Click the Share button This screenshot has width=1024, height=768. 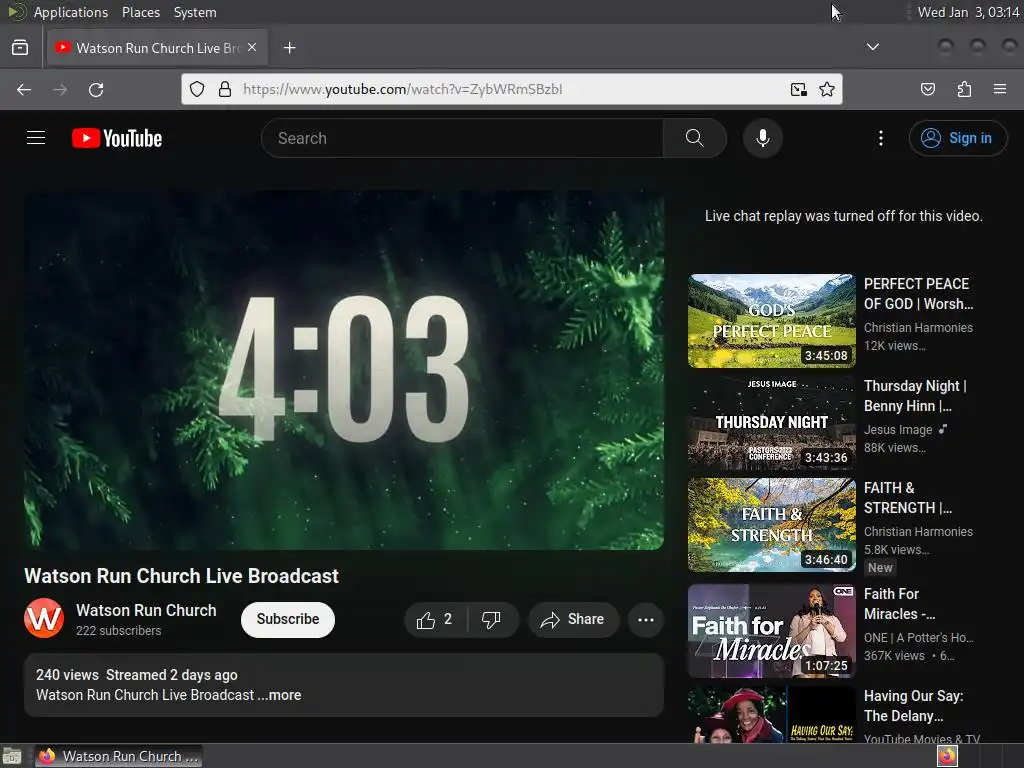[573, 620]
